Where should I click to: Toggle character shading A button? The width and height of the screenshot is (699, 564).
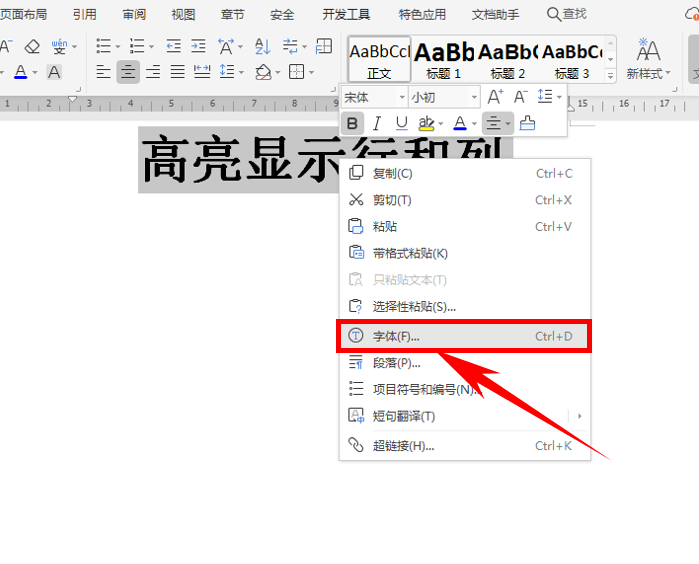(x=54, y=72)
